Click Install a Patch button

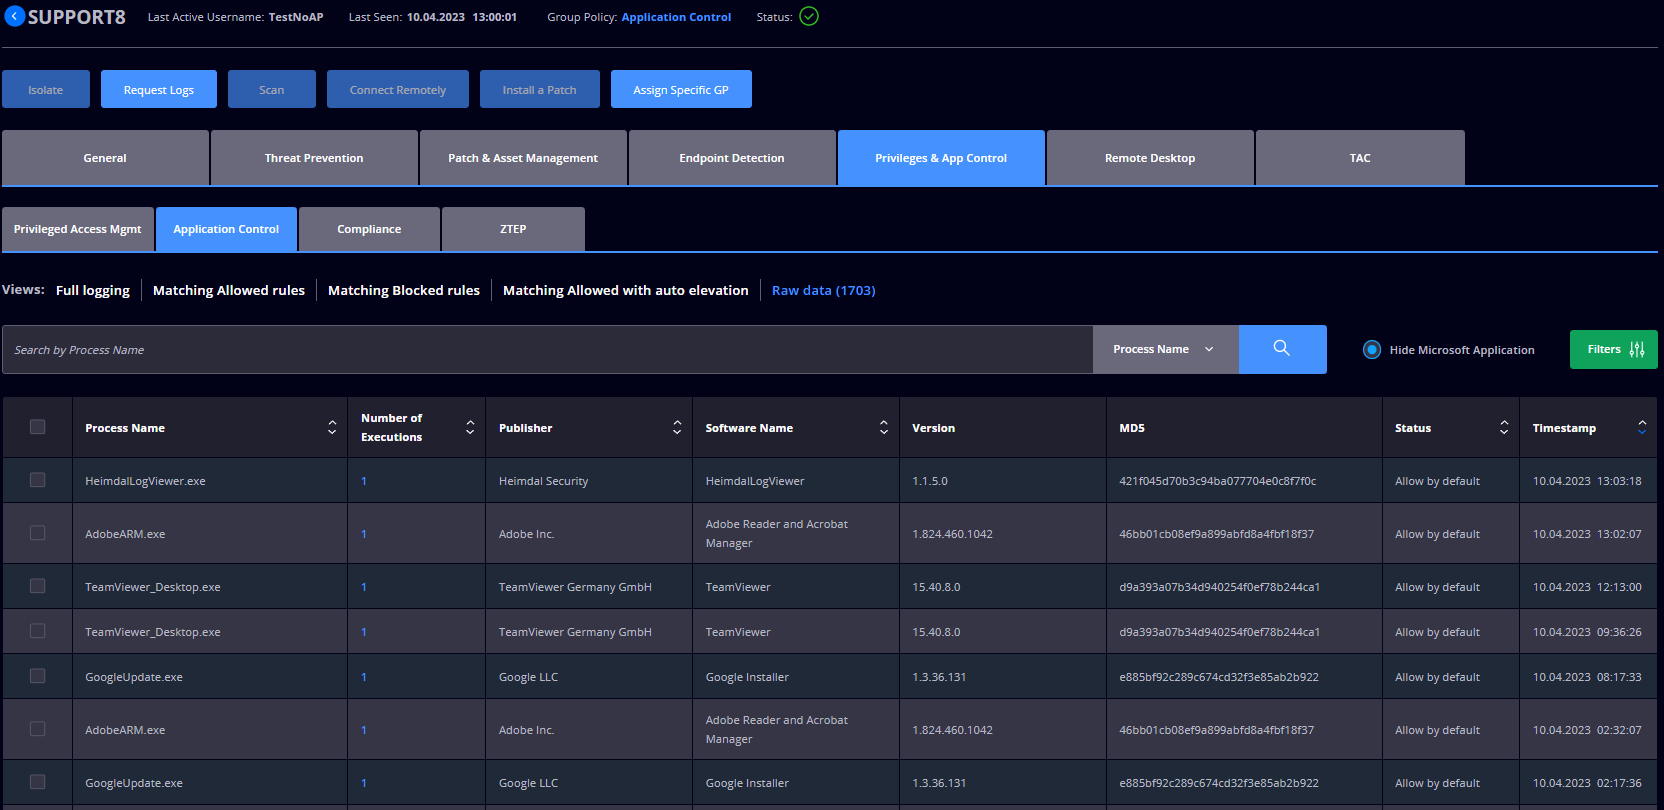540,89
